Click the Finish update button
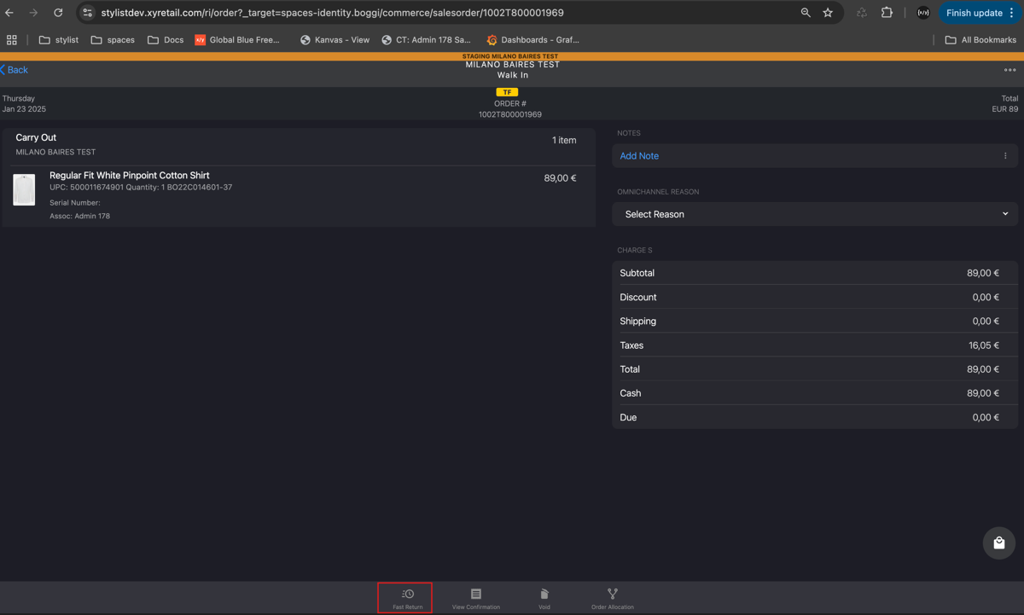The height and width of the screenshot is (615, 1024). click(979, 12)
